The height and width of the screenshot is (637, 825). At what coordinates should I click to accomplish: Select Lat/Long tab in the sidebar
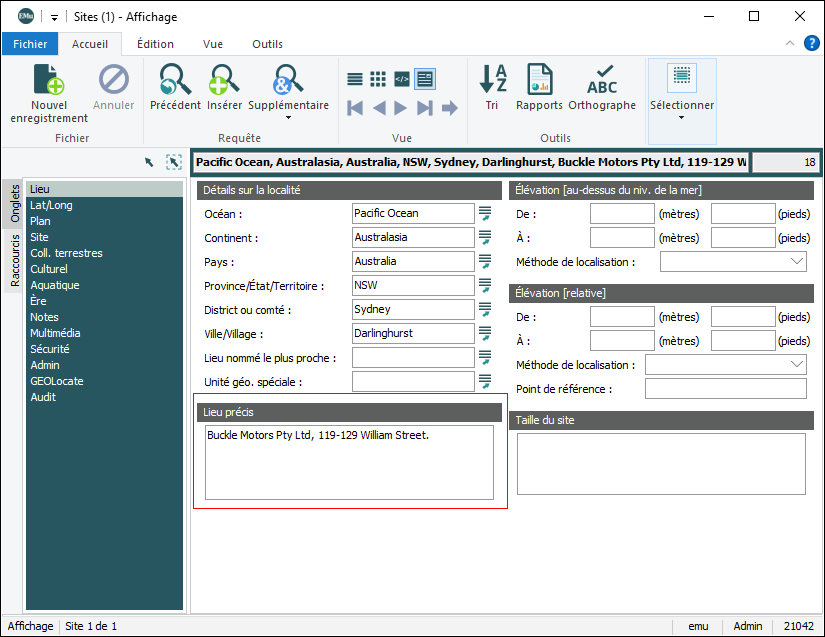pos(51,205)
